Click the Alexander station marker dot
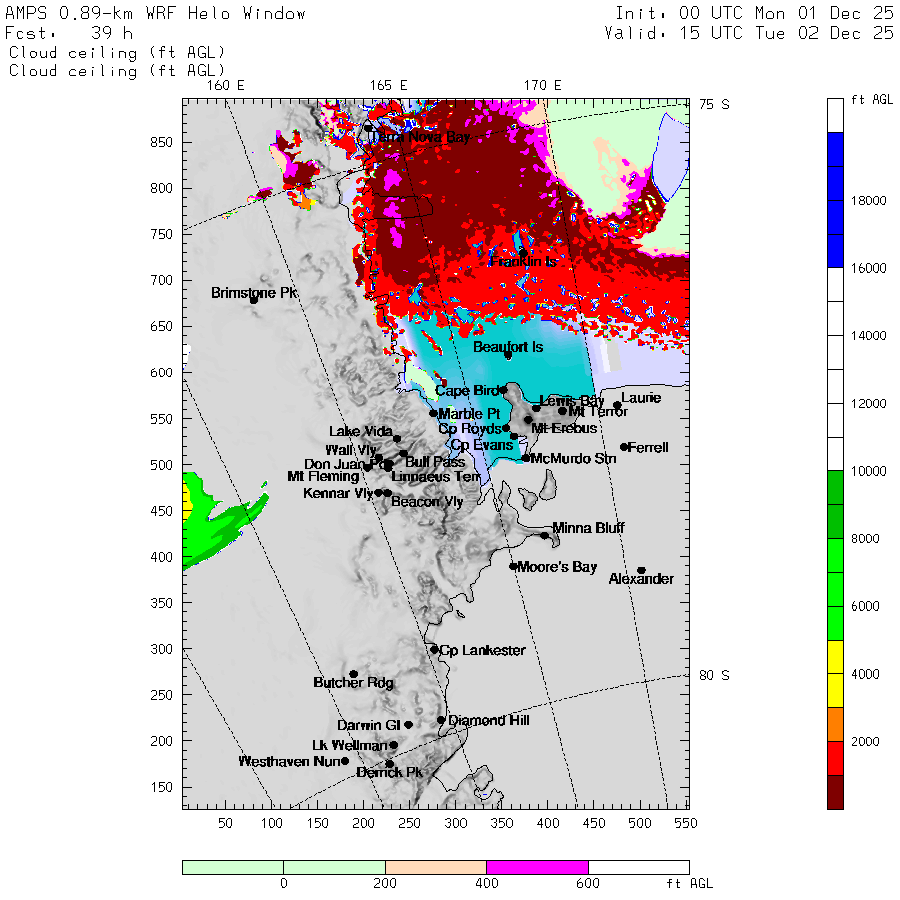 [641, 570]
